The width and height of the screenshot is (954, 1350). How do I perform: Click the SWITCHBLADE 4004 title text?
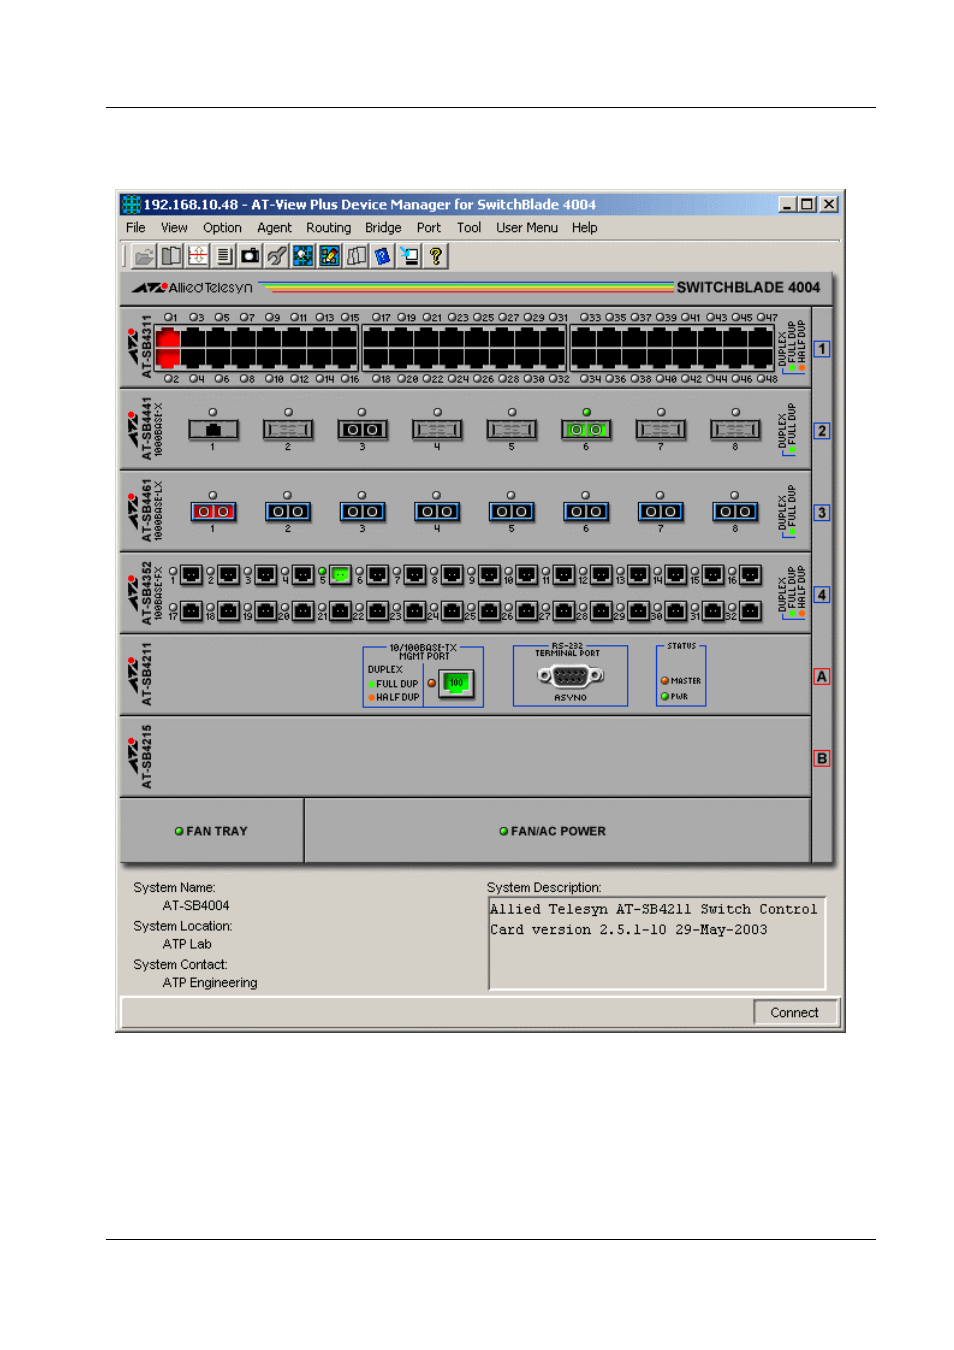coord(748,288)
